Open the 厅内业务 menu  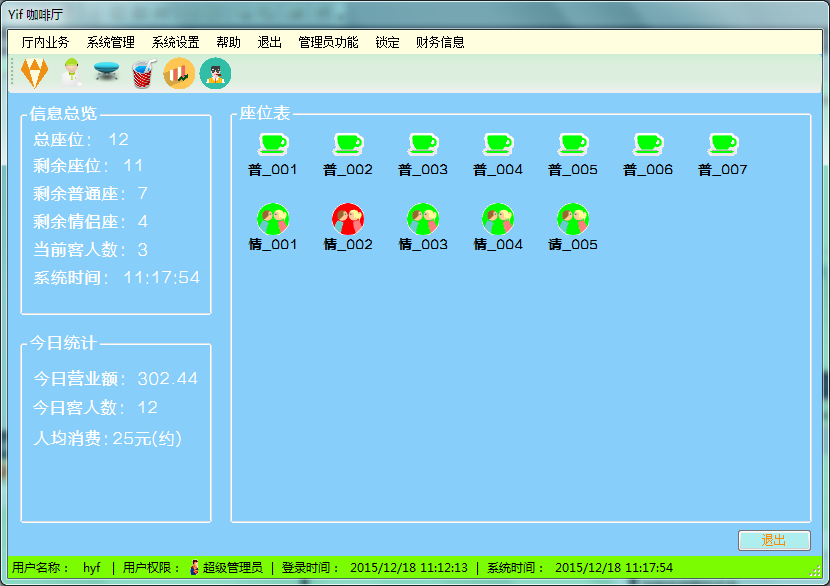tap(45, 42)
